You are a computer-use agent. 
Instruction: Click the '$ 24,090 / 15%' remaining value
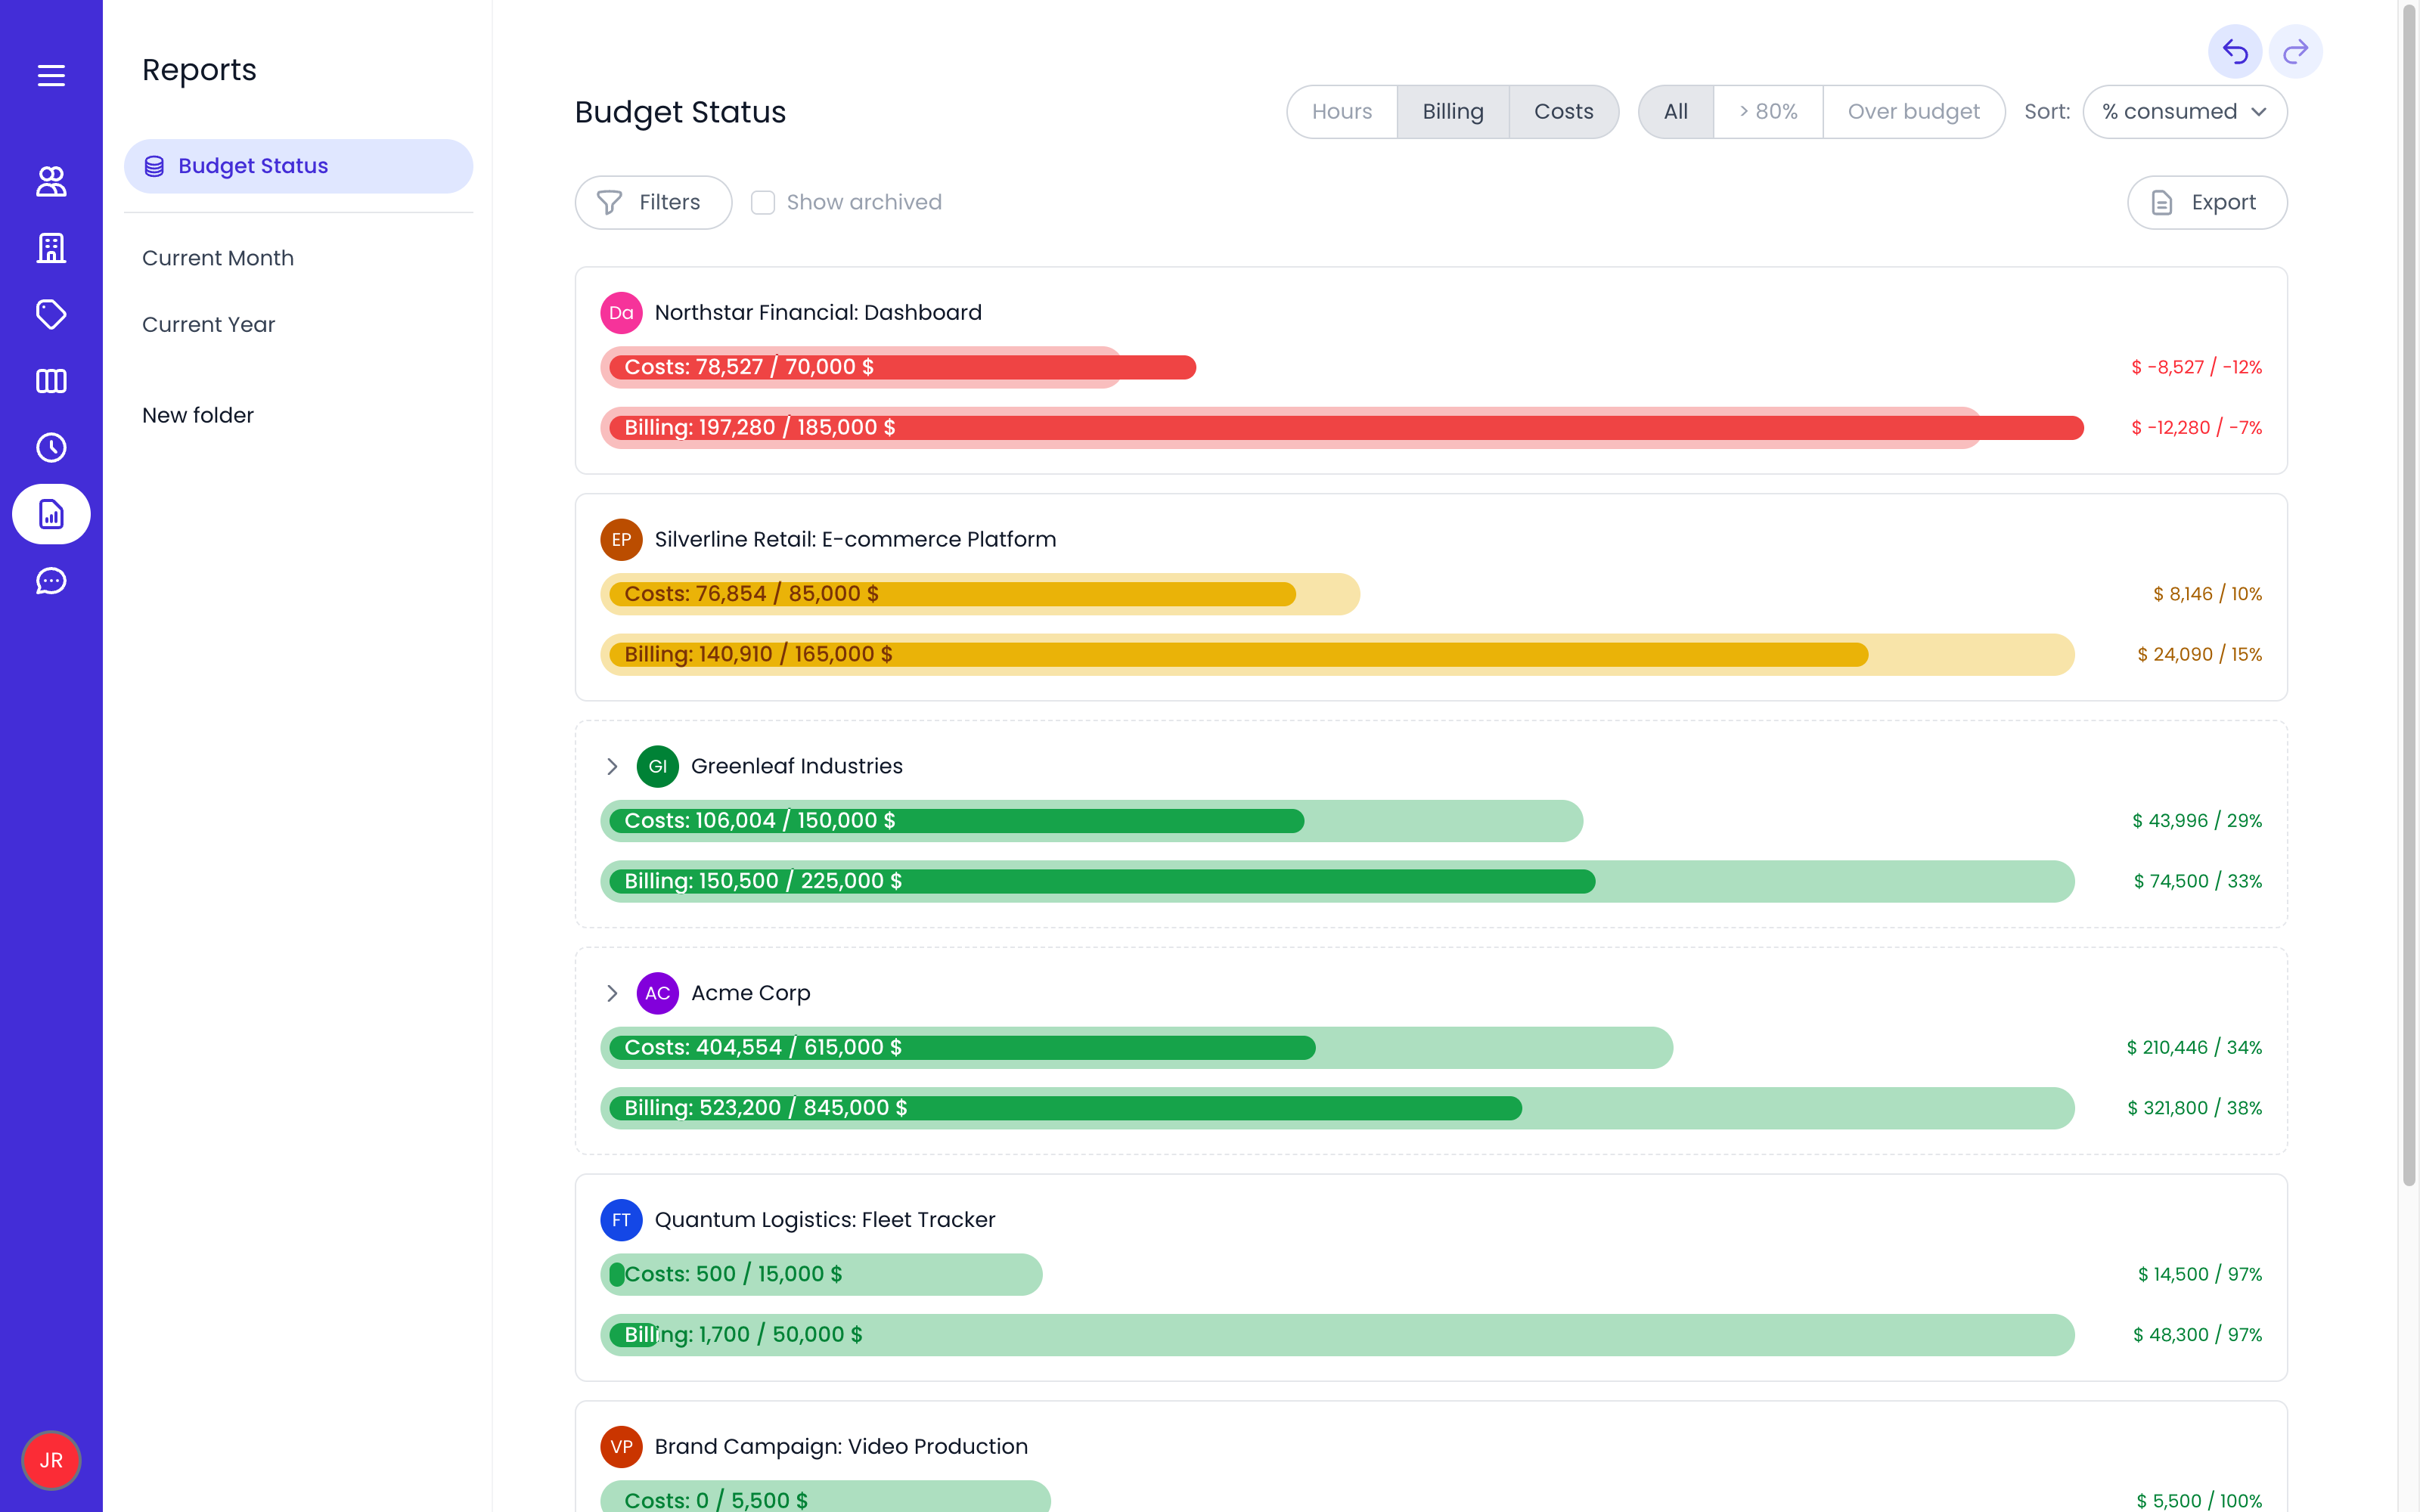click(x=2199, y=655)
